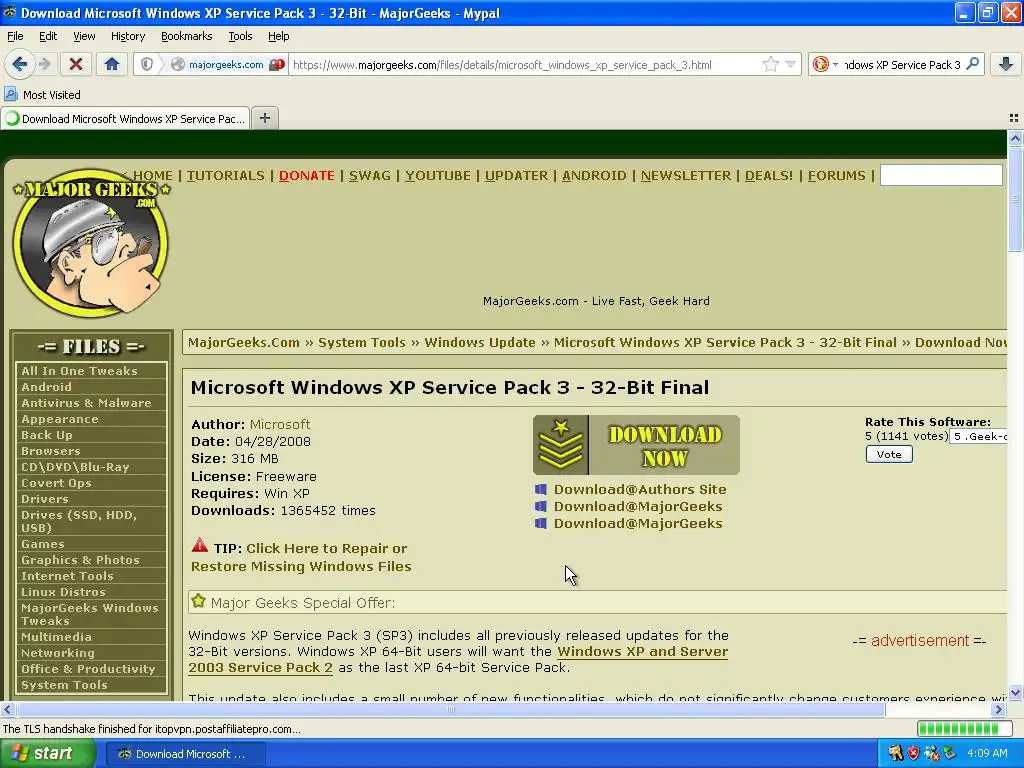Open the Edit menu
The height and width of the screenshot is (768, 1024).
(x=48, y=36)
